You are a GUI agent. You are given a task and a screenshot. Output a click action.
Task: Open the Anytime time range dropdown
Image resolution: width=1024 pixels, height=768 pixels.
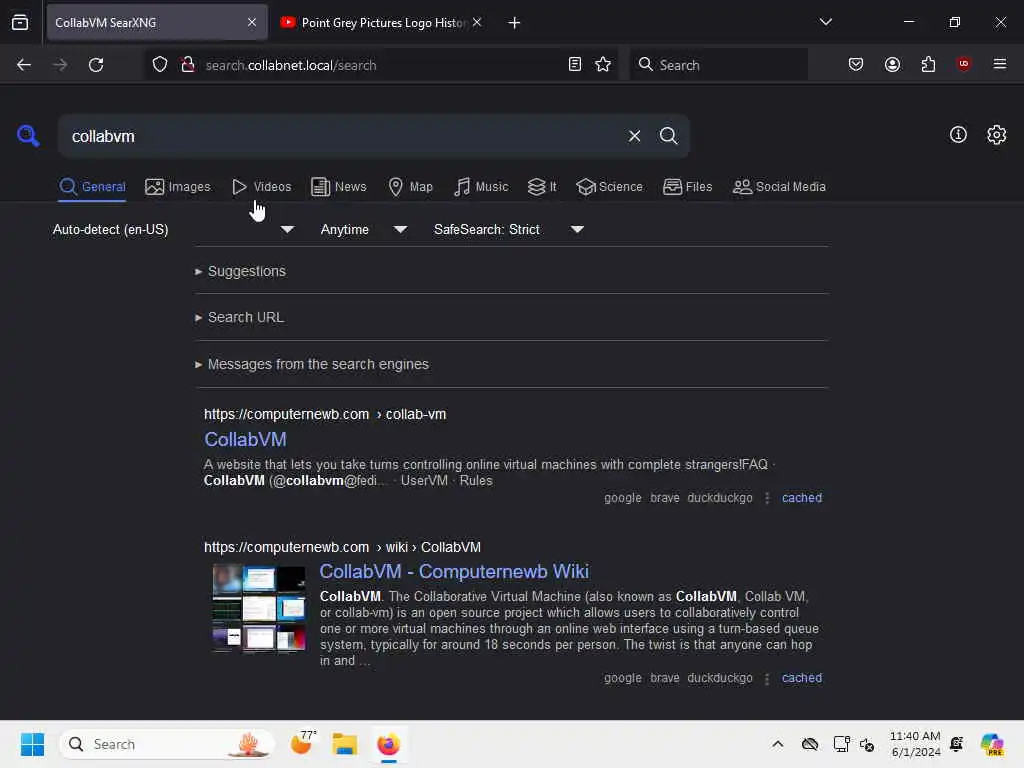(x=364, y=229)
